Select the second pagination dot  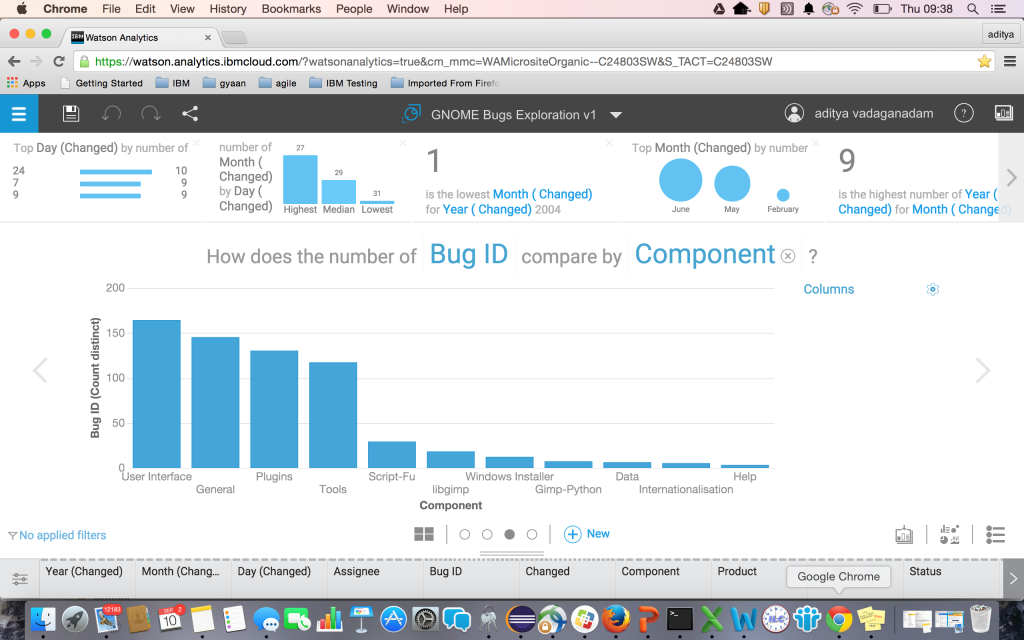(x=487, y=534)
